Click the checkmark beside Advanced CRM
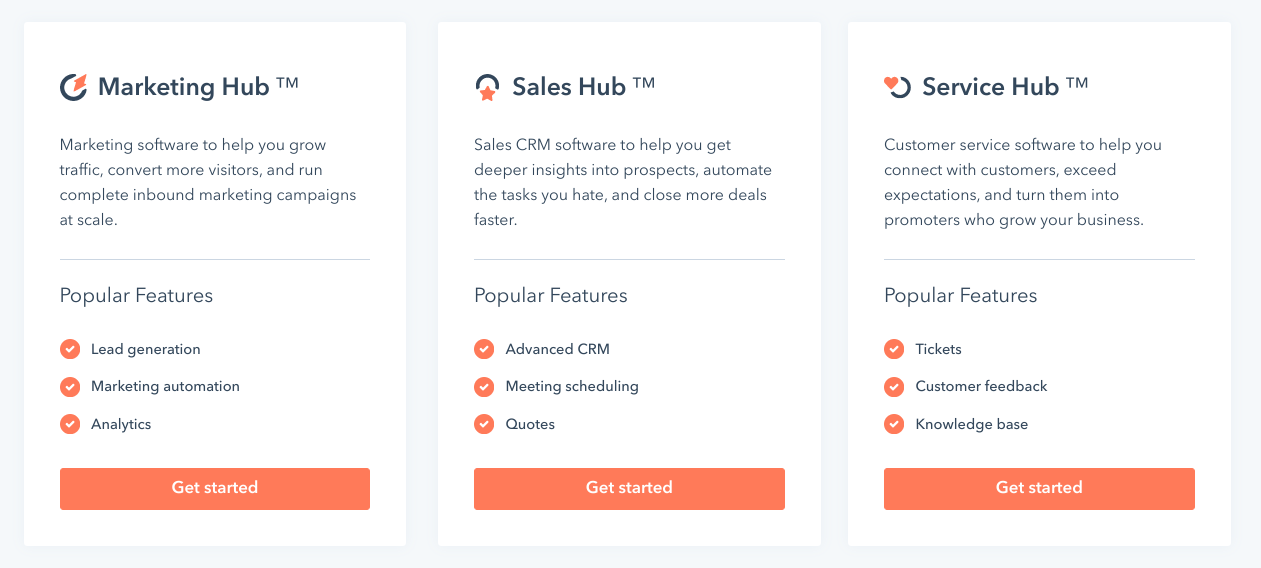 pyautogui.click(x=484, y=349)
